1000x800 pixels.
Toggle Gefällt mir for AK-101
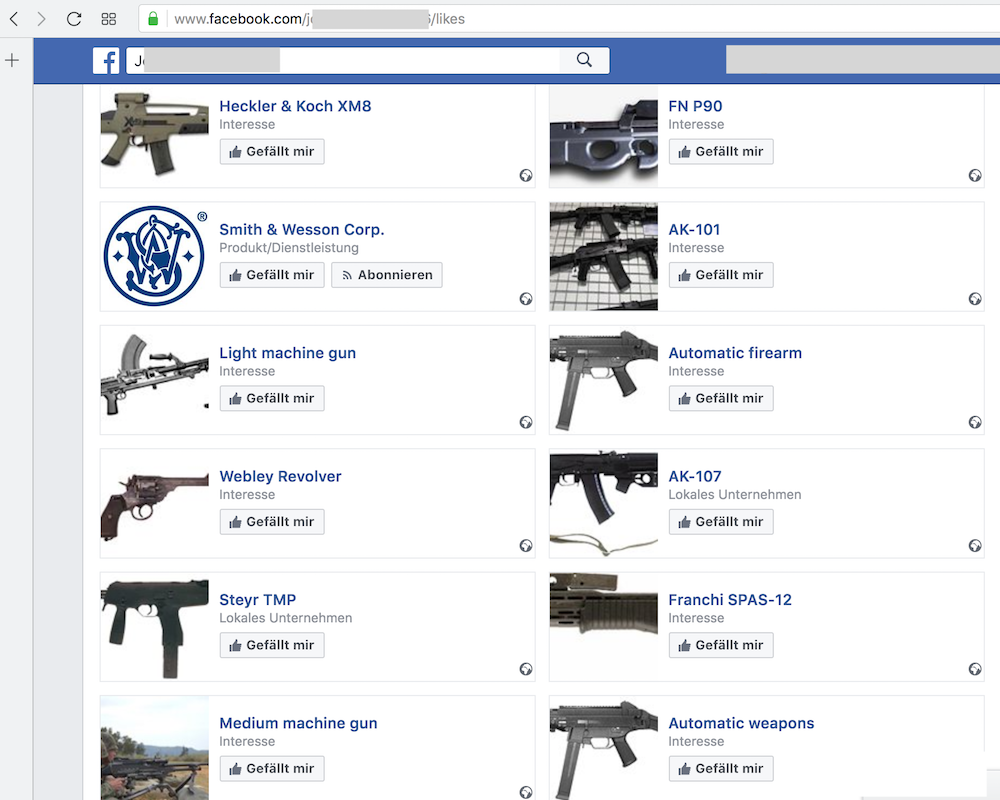[x=721, y=275]
